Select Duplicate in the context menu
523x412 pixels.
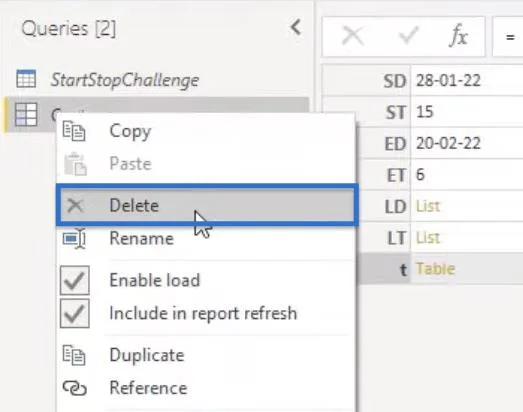(147, 355)
